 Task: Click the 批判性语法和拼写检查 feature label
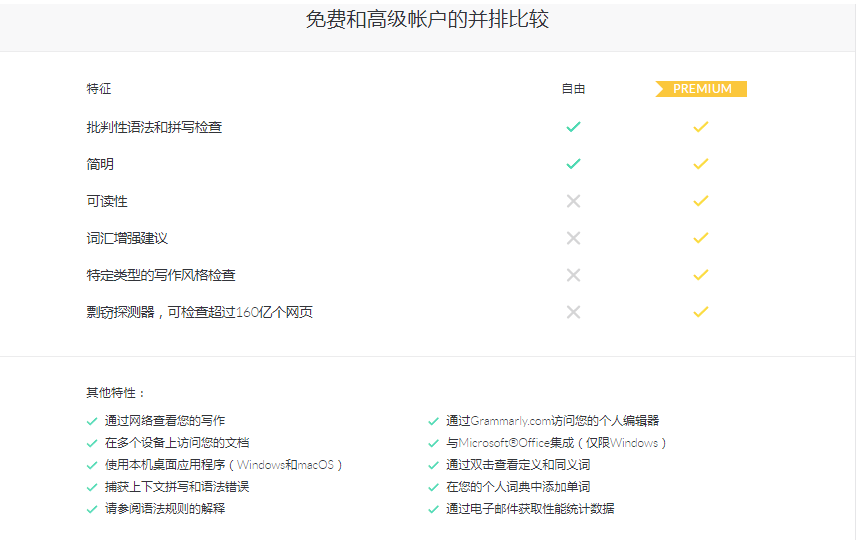point(154,127)
